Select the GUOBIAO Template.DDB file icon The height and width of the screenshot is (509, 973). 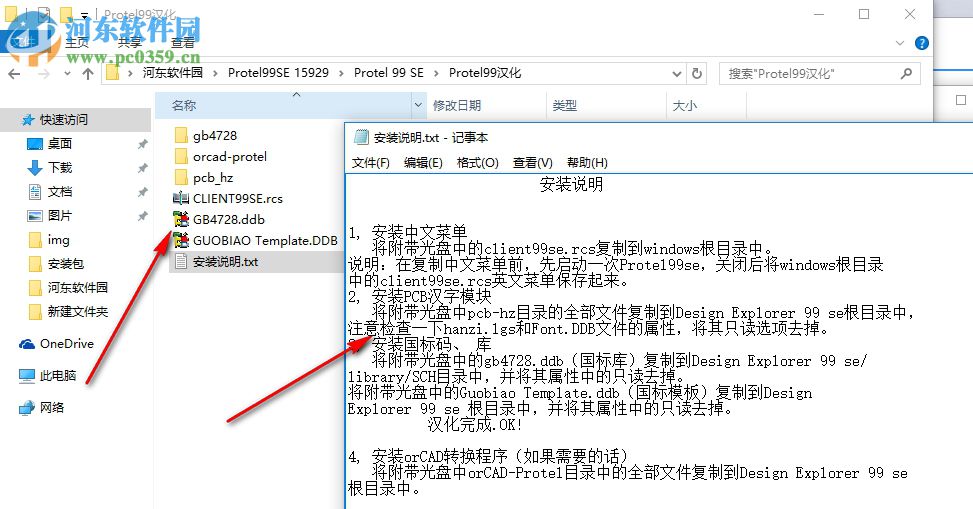(x=181, y=240)
